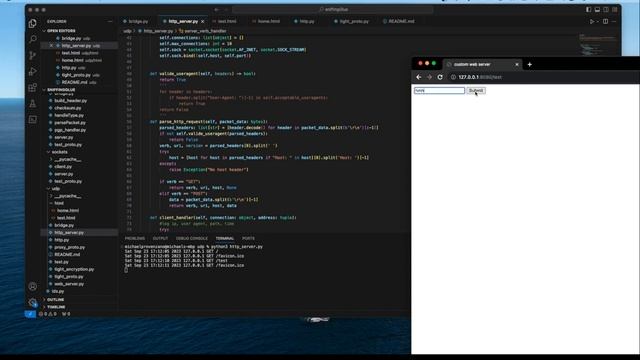640x360 pixels.
Task: Open the Problems panel tab
Action: [135, 238]
